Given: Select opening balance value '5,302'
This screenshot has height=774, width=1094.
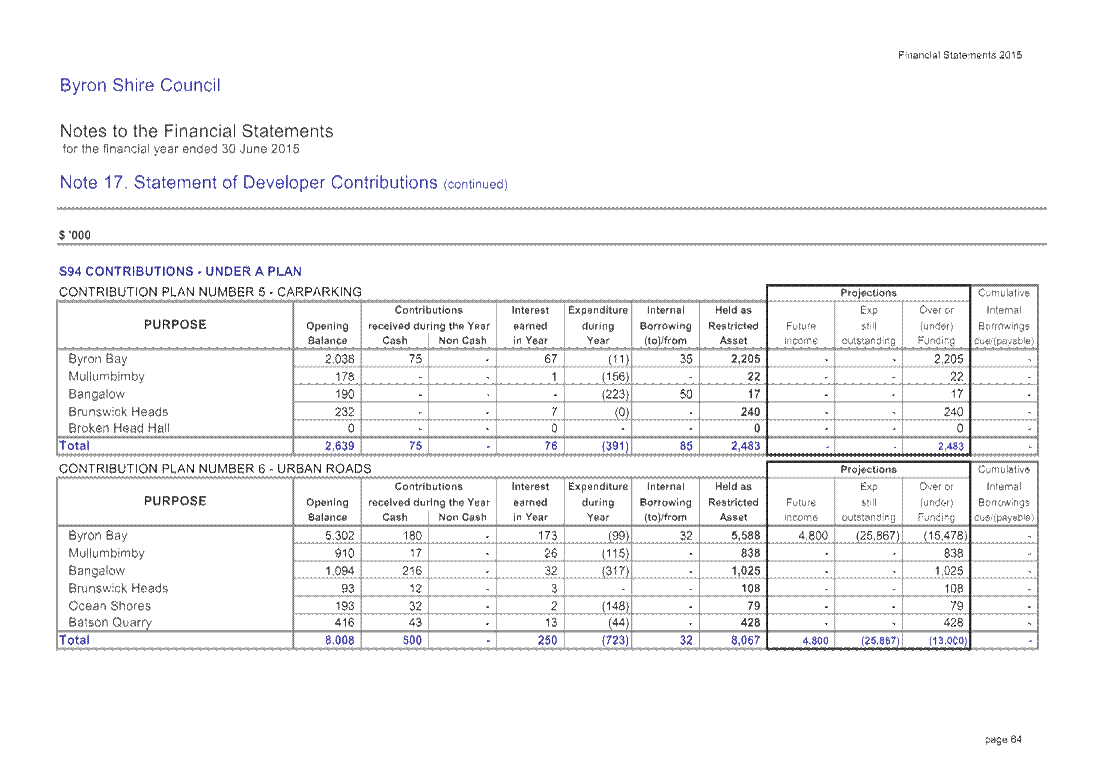Looking at the screenshot, I should pos(340,535).
